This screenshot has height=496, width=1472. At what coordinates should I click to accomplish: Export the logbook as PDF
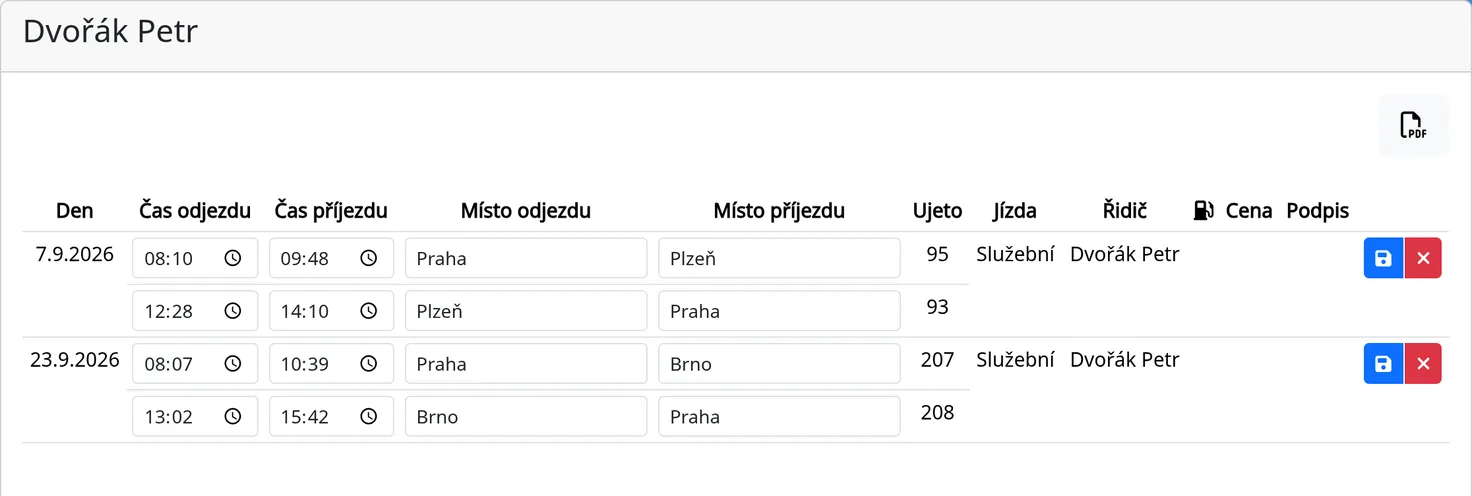[x=1413, y=126]
